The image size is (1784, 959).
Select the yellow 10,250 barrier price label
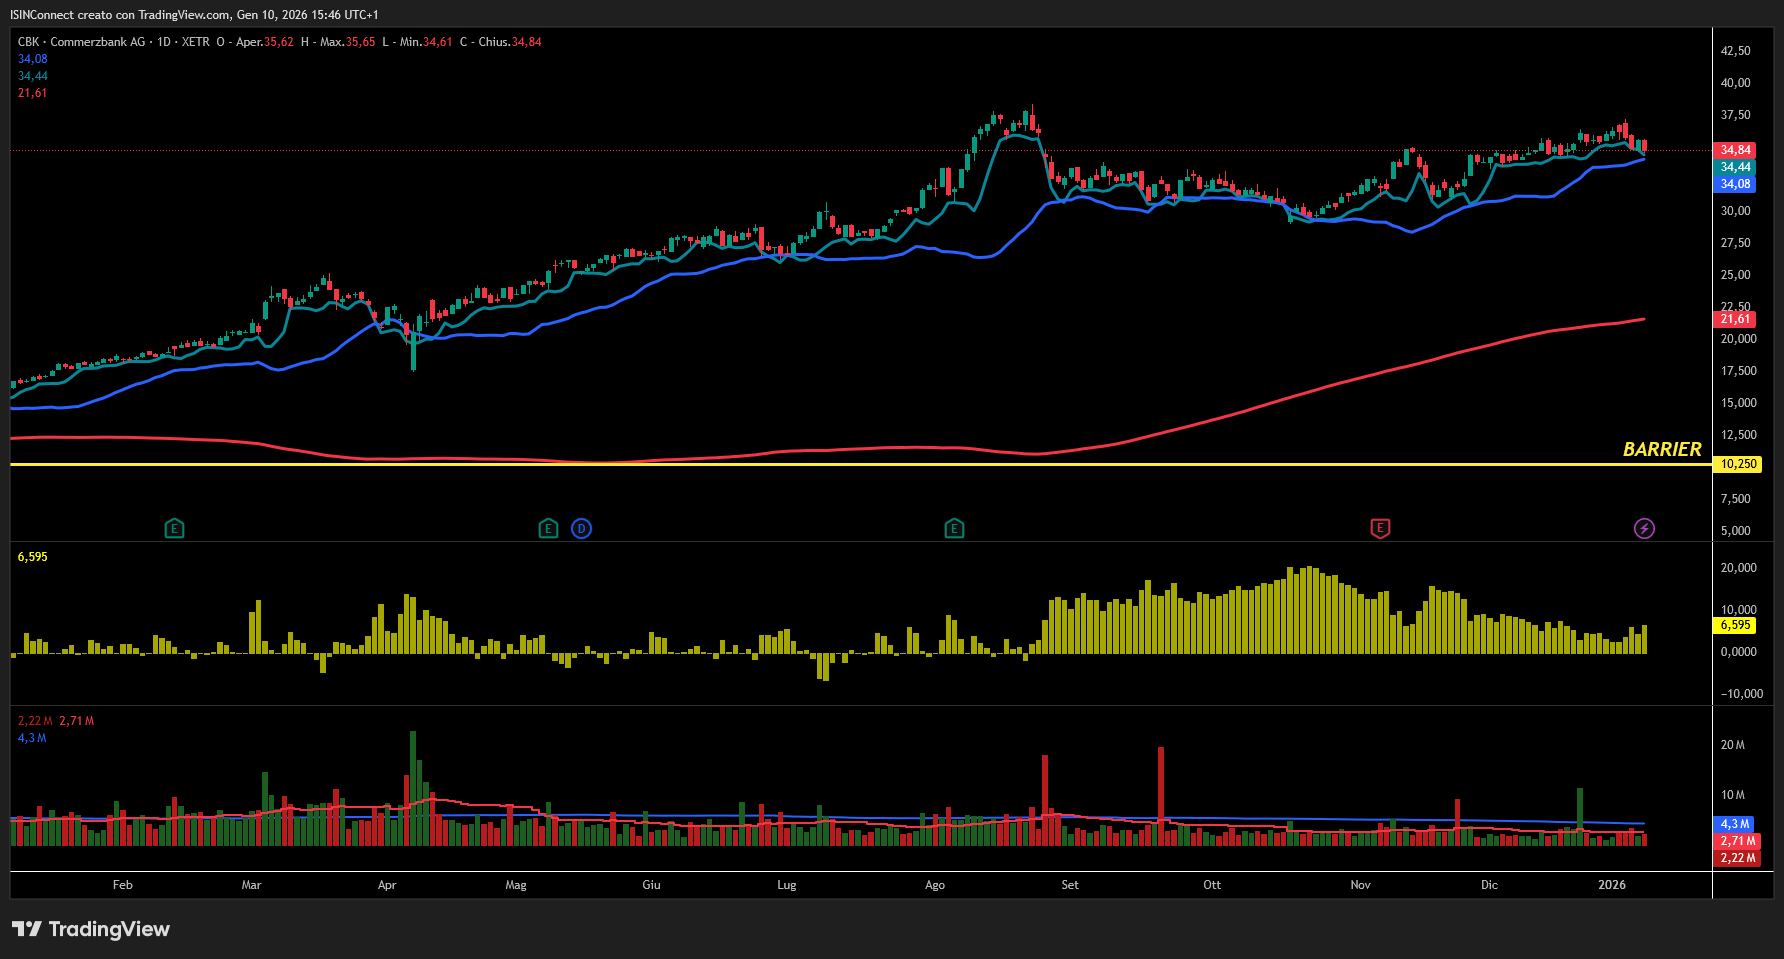pyautogui.click(x=1738, y=464)
